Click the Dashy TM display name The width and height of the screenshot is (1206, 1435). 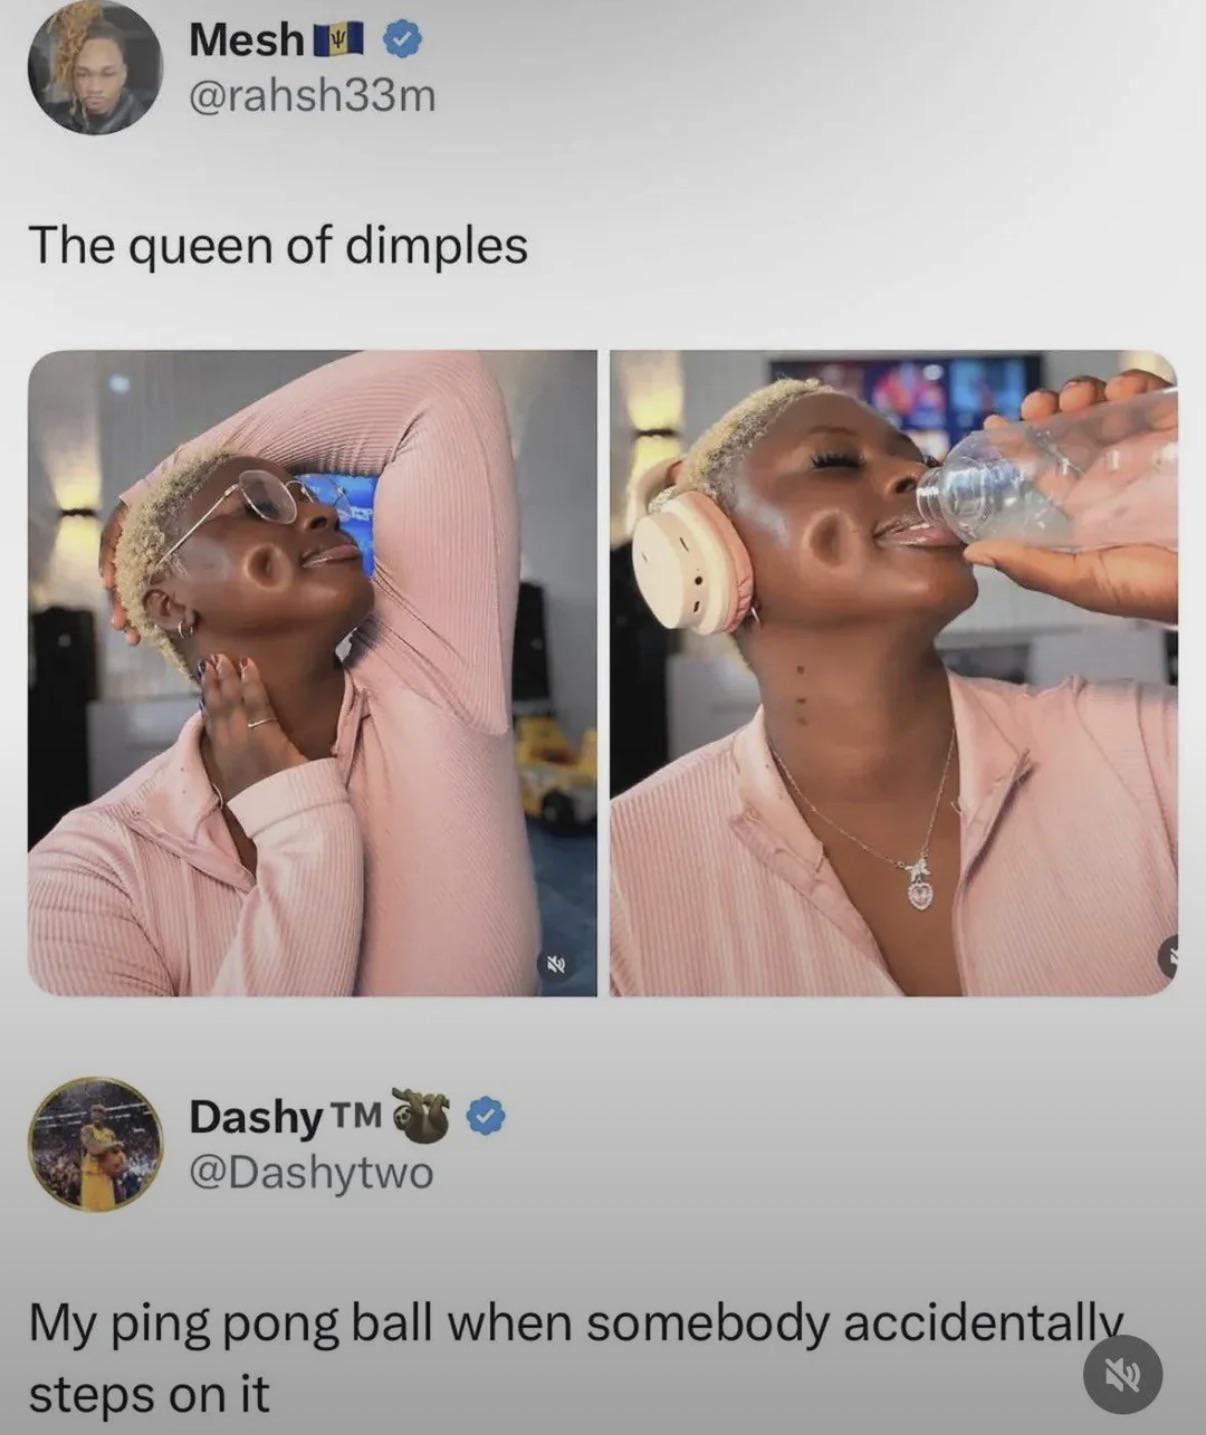pos(286,1117)
